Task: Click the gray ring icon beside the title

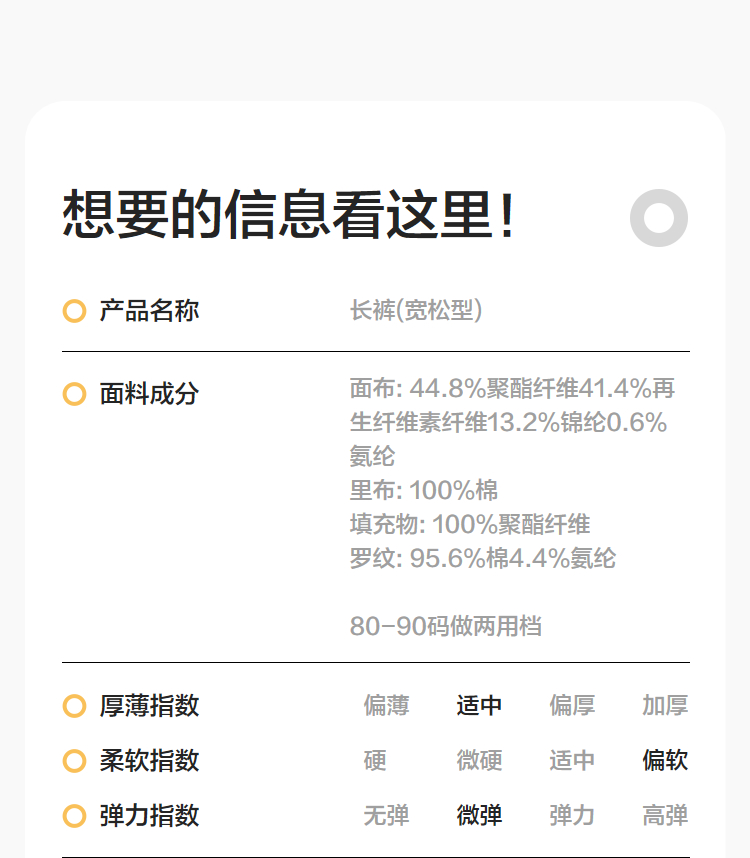Action: [659, 217]
